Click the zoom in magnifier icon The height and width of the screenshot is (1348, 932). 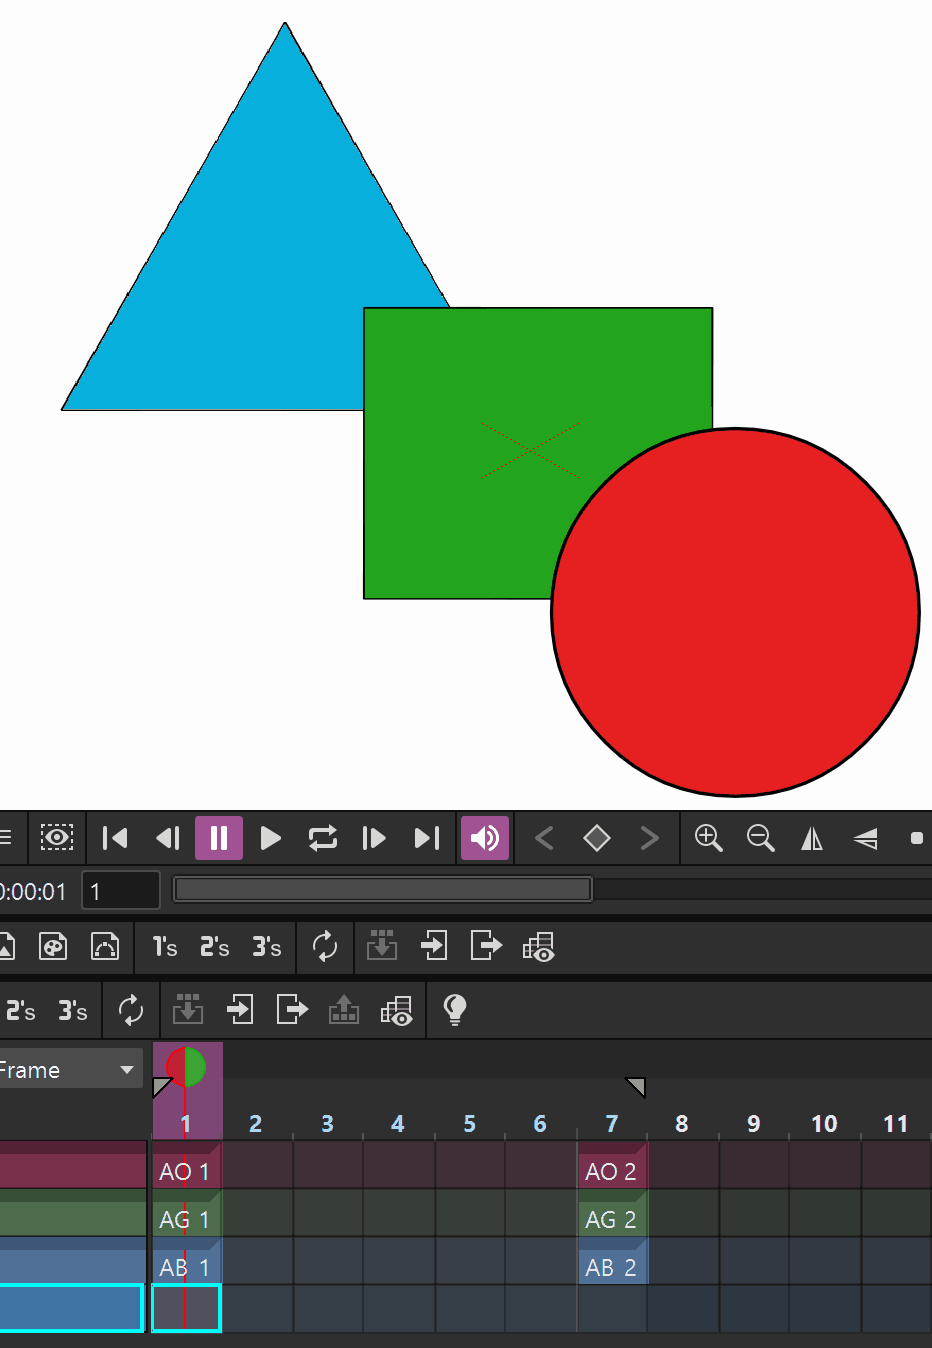709,838
